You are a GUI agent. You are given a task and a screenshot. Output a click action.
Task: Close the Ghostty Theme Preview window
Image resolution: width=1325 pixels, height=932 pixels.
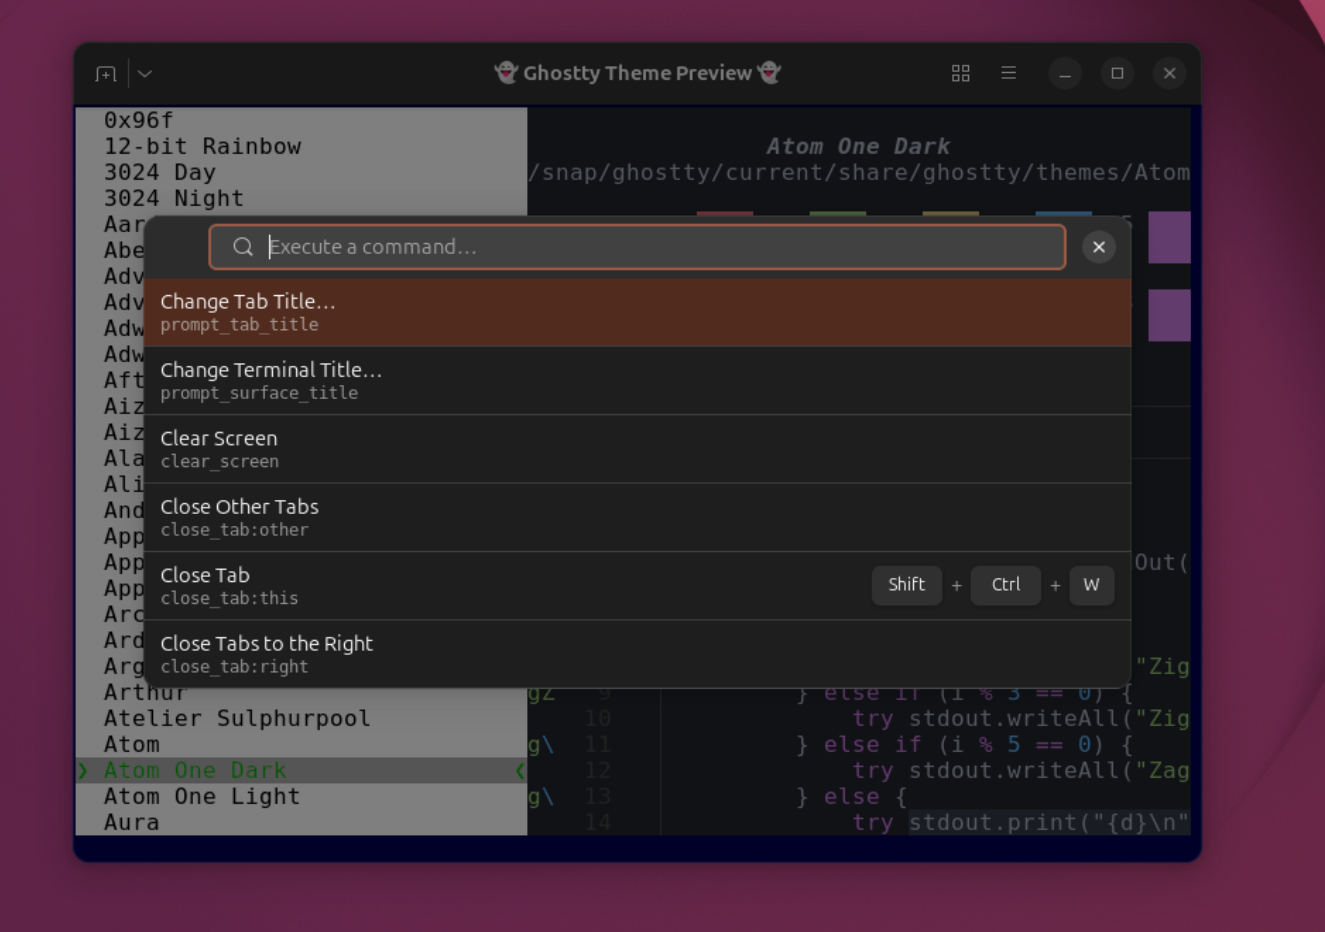(1169, 73)
